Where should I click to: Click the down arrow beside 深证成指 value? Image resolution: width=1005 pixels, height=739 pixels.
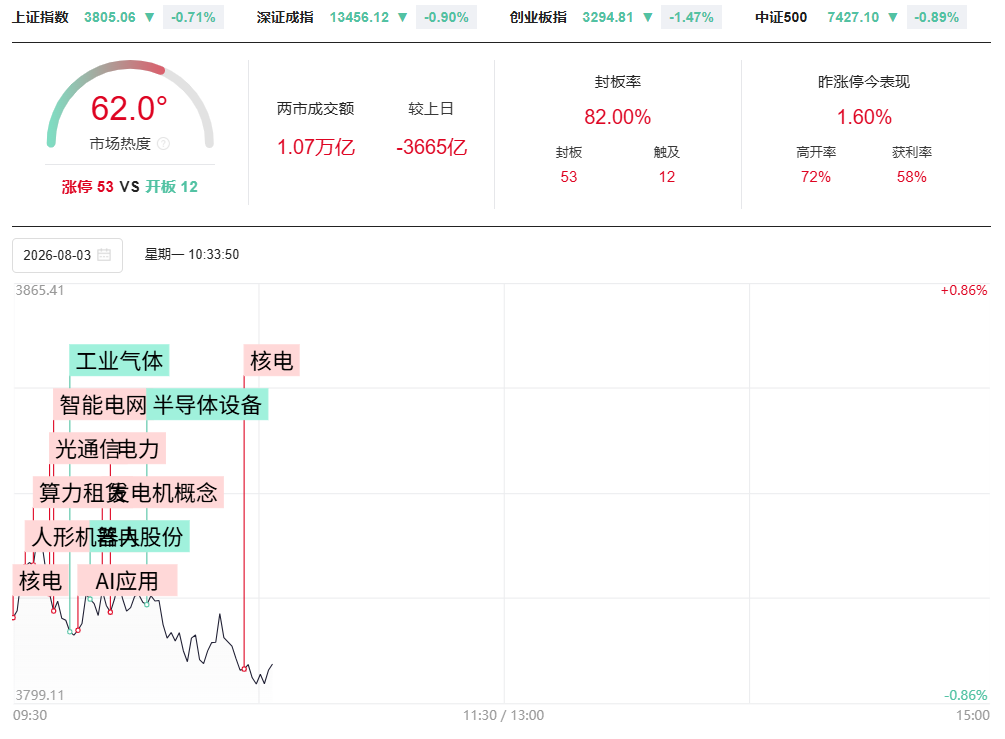pyautogui.click(x=403, y=17)
